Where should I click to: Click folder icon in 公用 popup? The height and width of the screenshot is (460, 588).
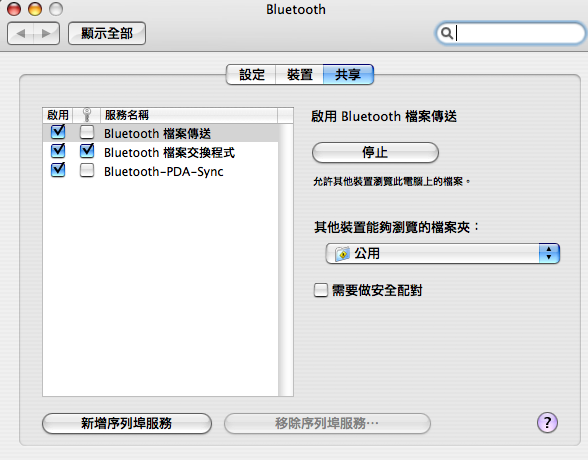[342, 253]
